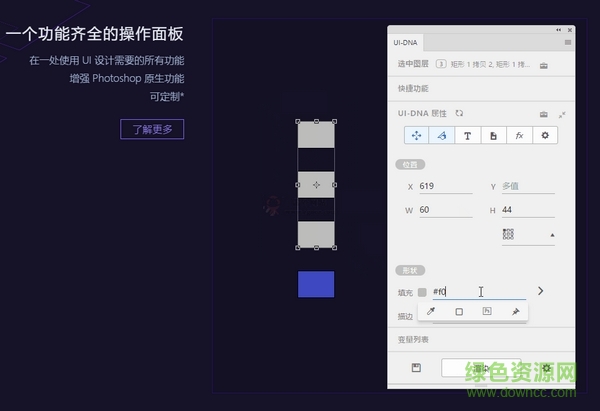The image size is (600, 411).
Task: Click the pin icon in fill popup
Action: (x=516, y=312)
